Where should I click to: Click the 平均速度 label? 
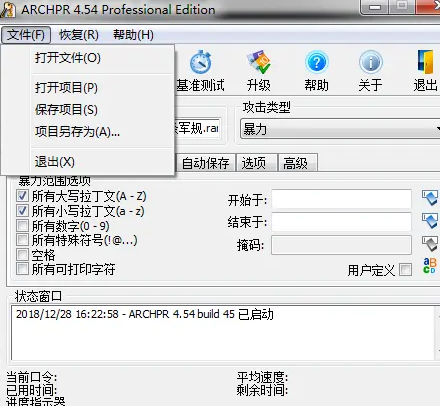click(262, 377)
